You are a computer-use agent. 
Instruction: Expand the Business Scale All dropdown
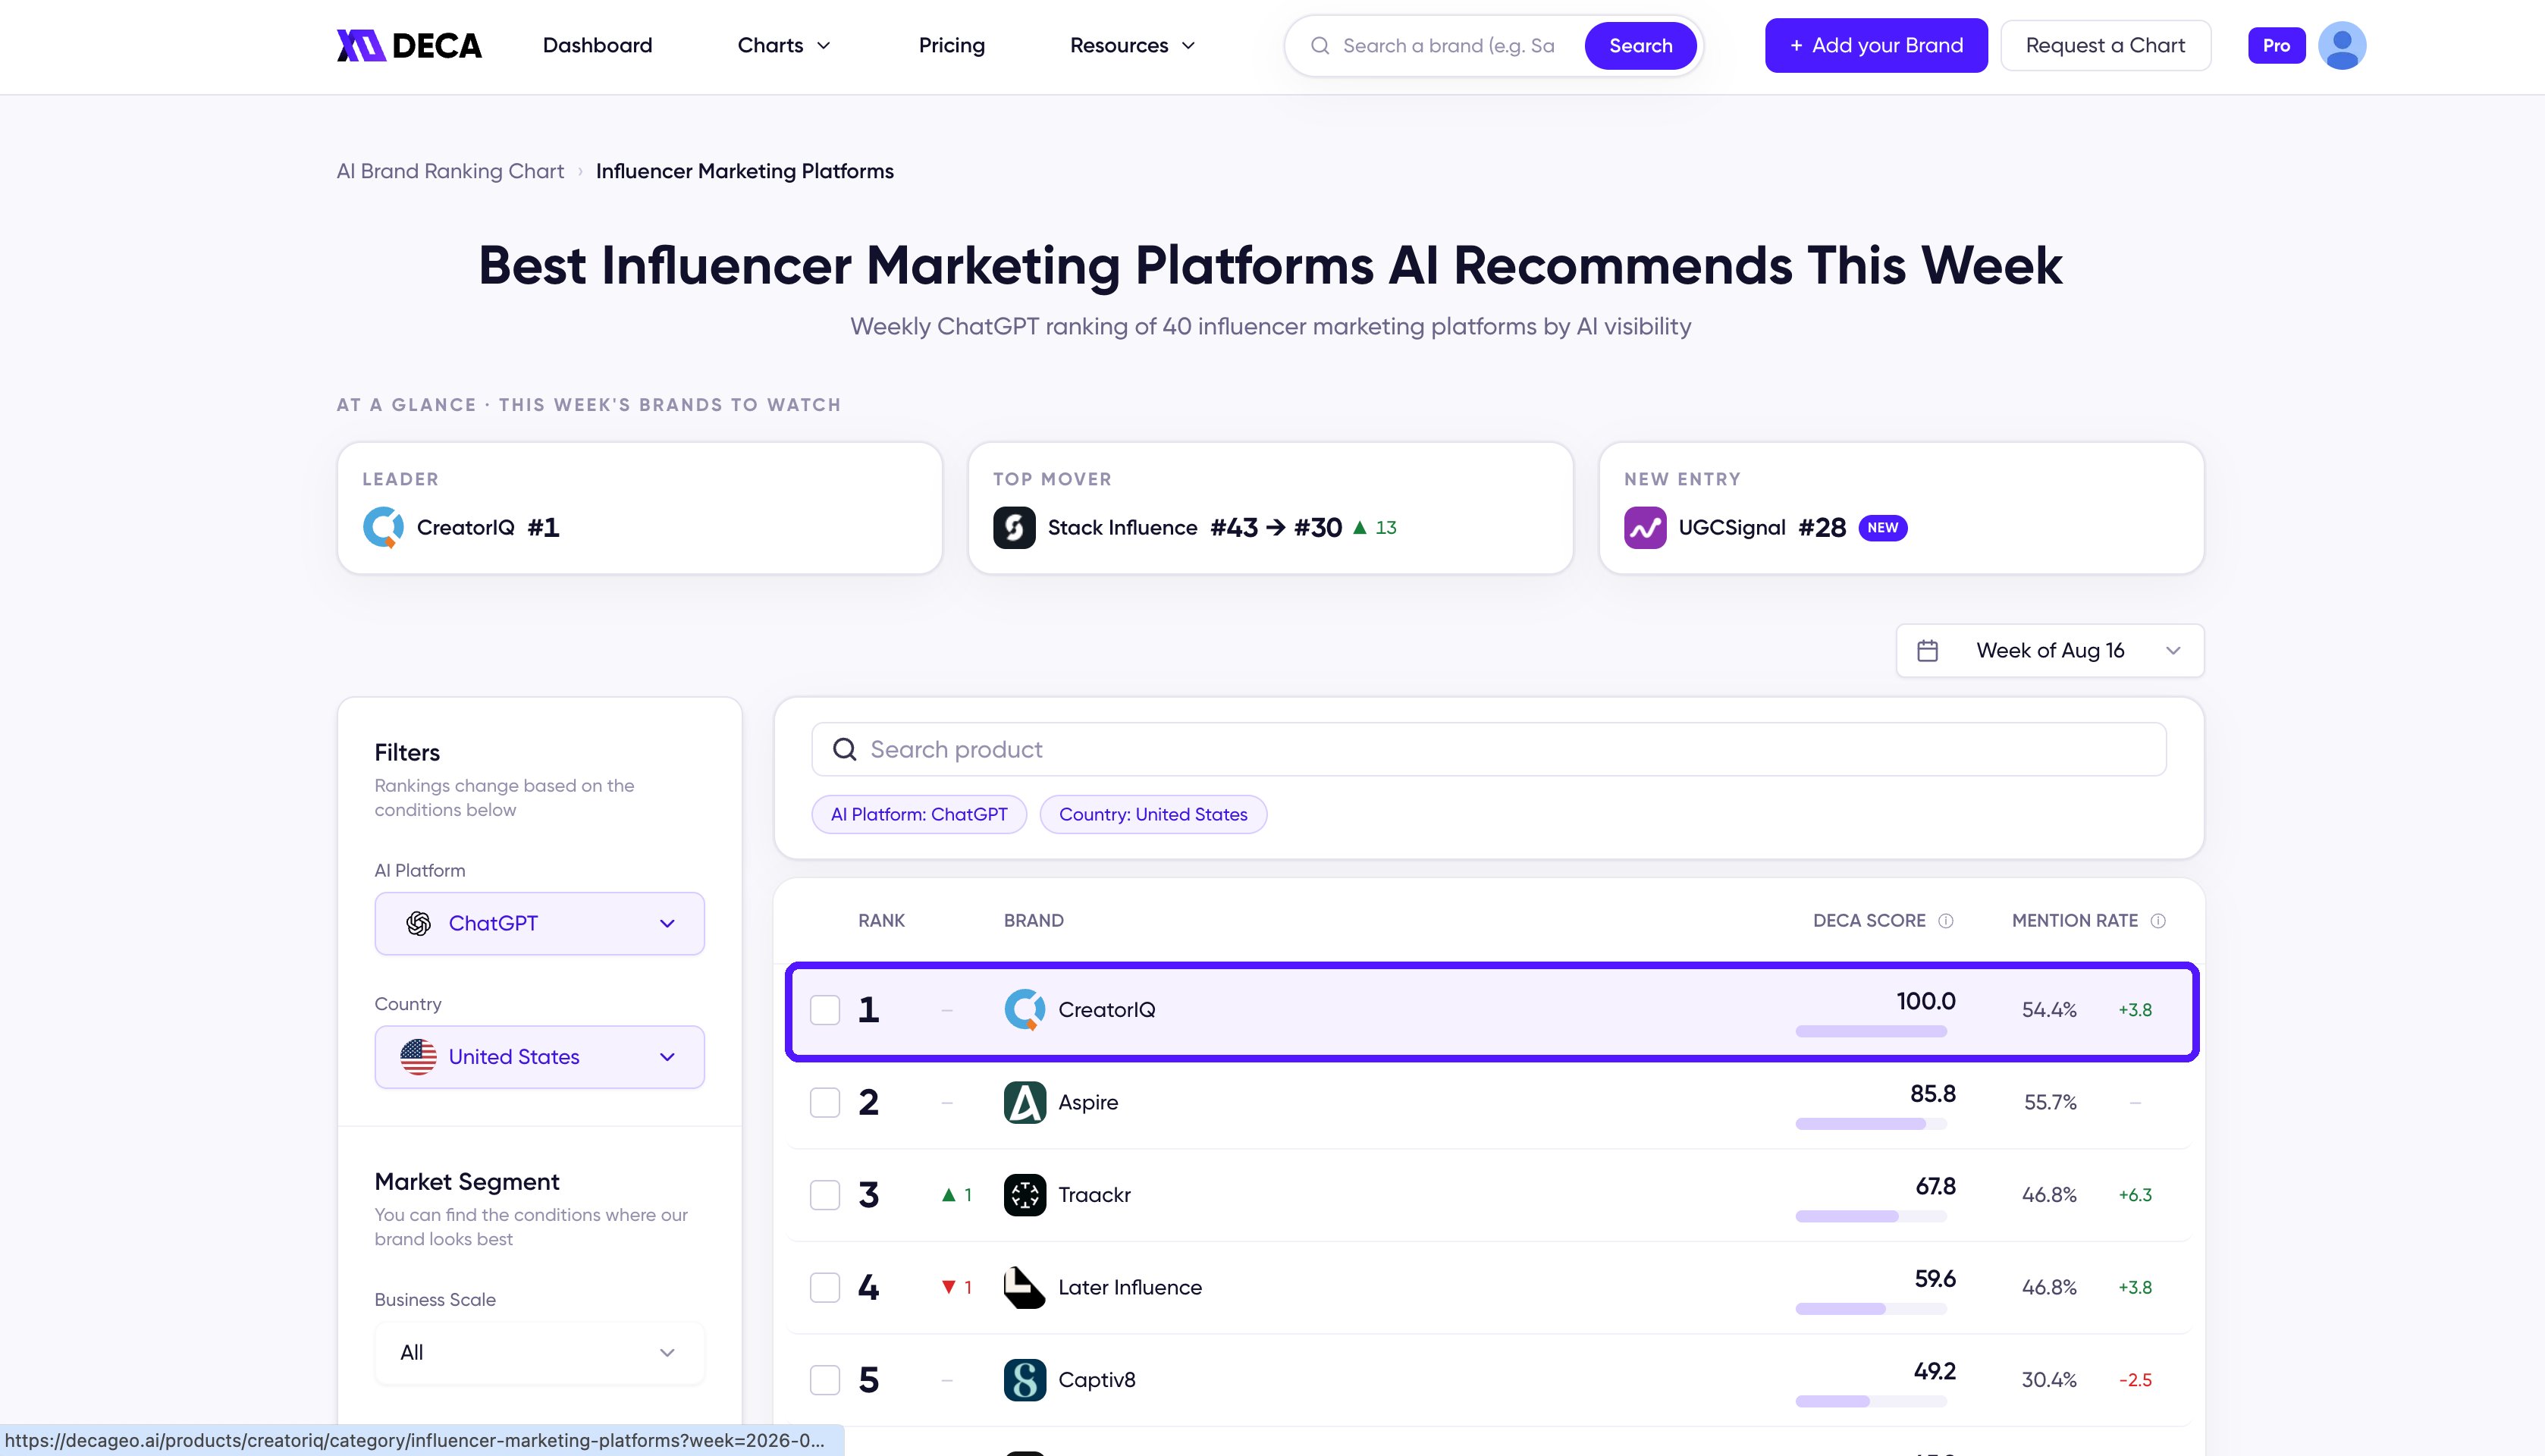(540, 1353)
